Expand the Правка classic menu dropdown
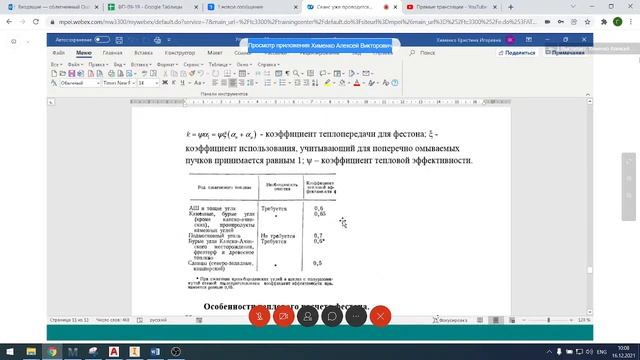Image resolution: width=640 pixels, height=360 pixels. (x=98, y=64)
